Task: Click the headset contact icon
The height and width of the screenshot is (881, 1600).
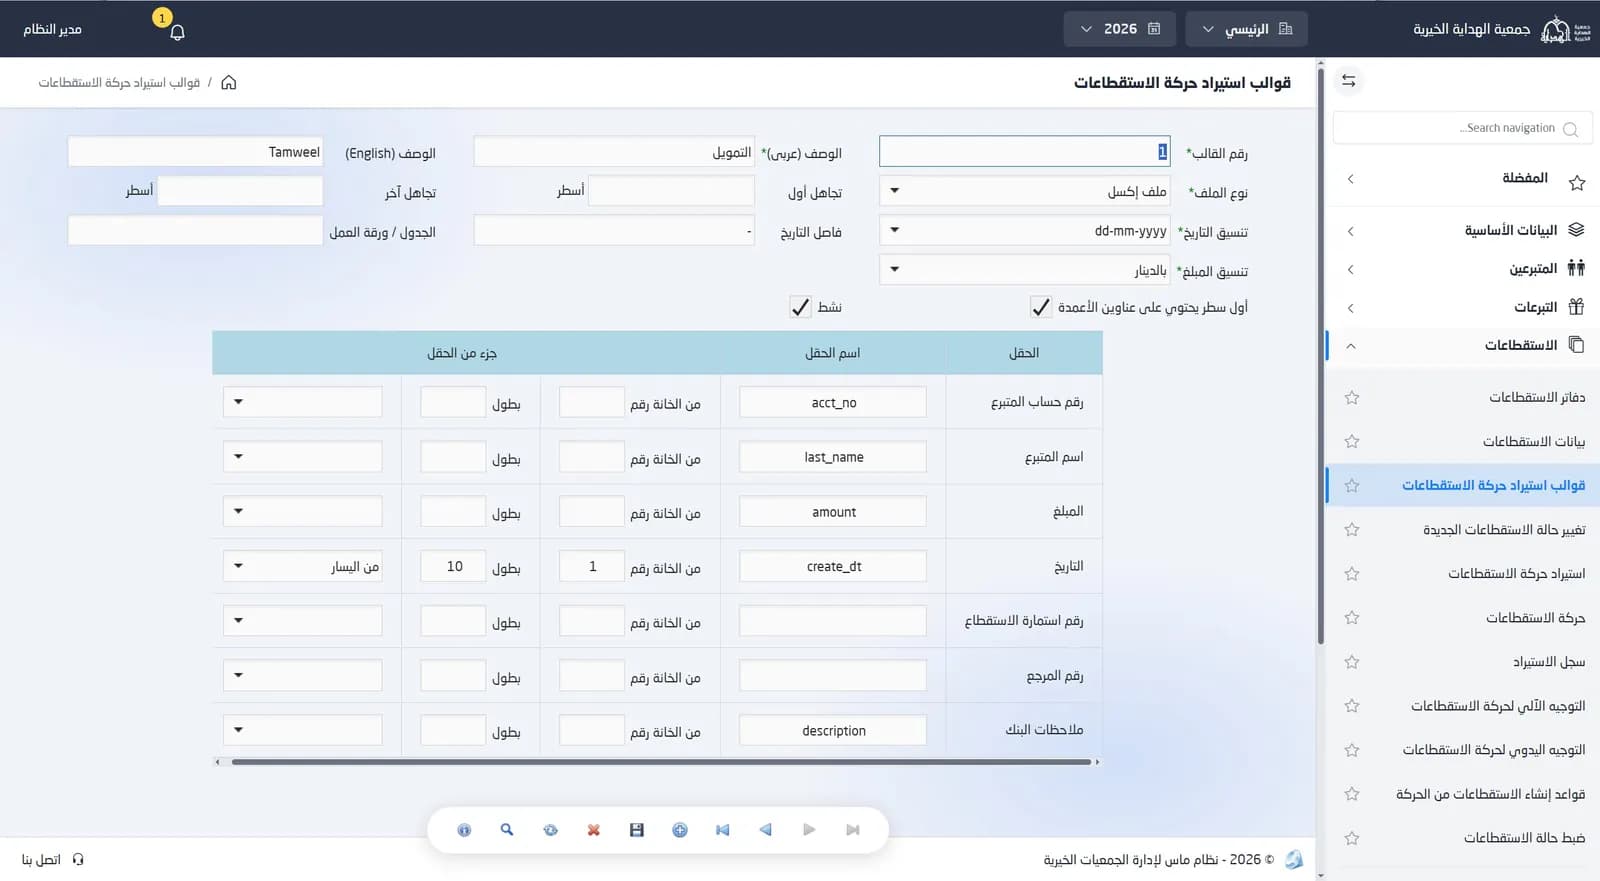Action: [78, 859]
